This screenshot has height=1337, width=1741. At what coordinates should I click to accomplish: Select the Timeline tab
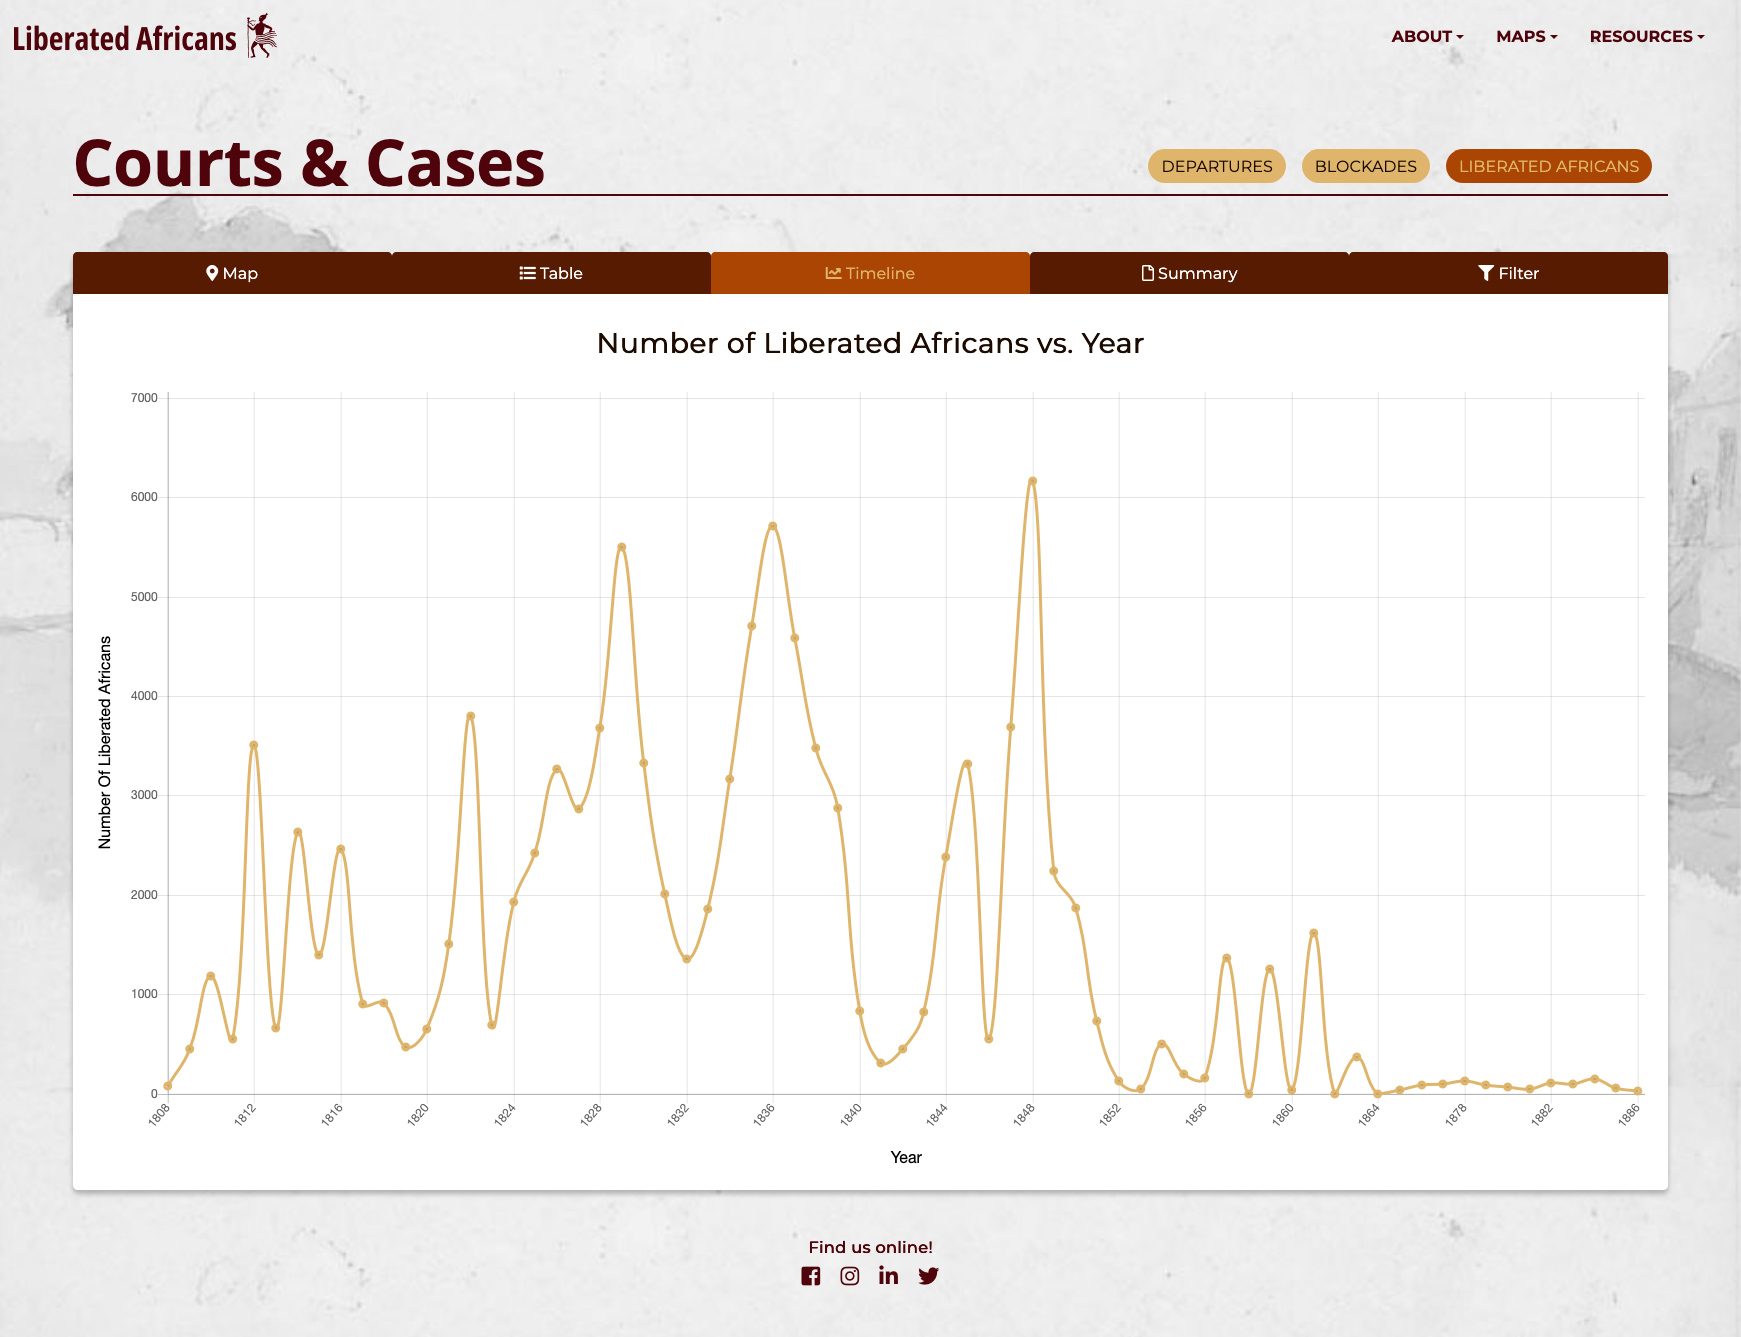click(x=870, y=273)
